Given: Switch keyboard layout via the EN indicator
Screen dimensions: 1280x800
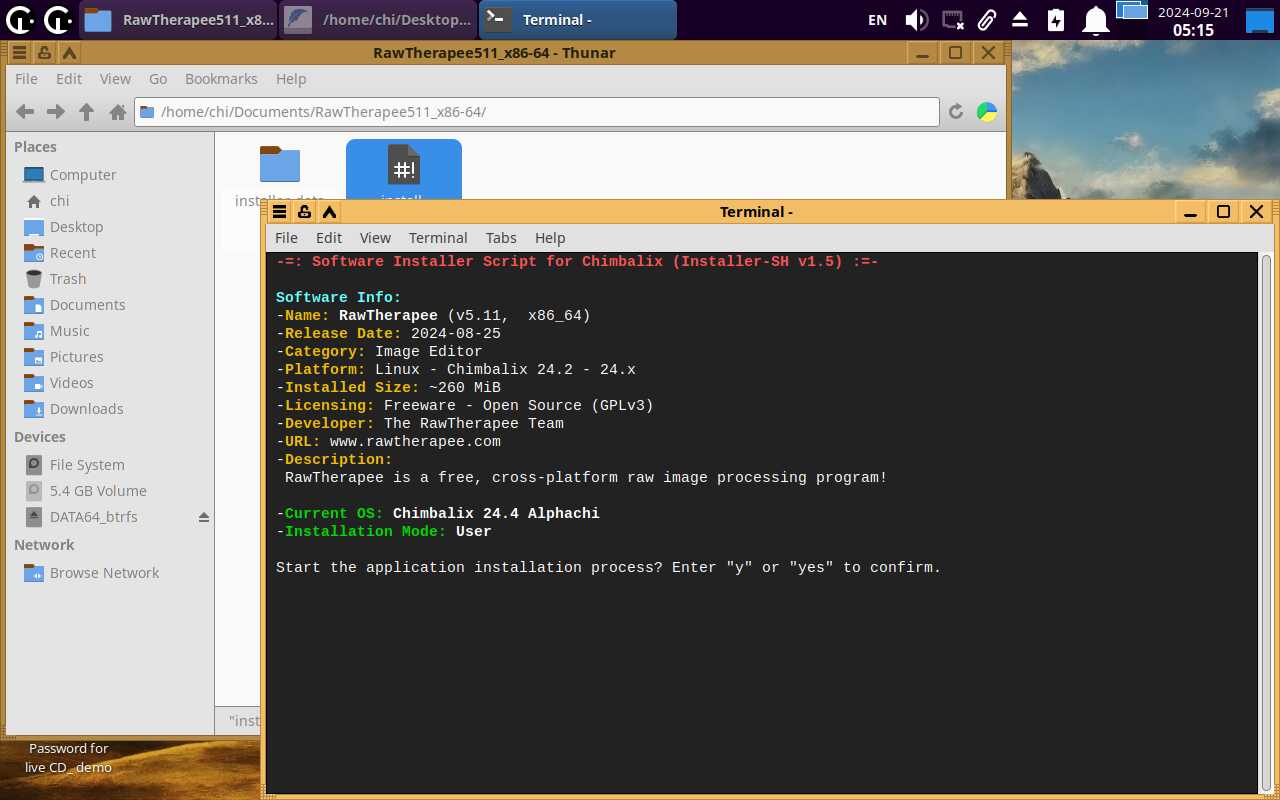Looking at the screenshot, I should point(877,20).
